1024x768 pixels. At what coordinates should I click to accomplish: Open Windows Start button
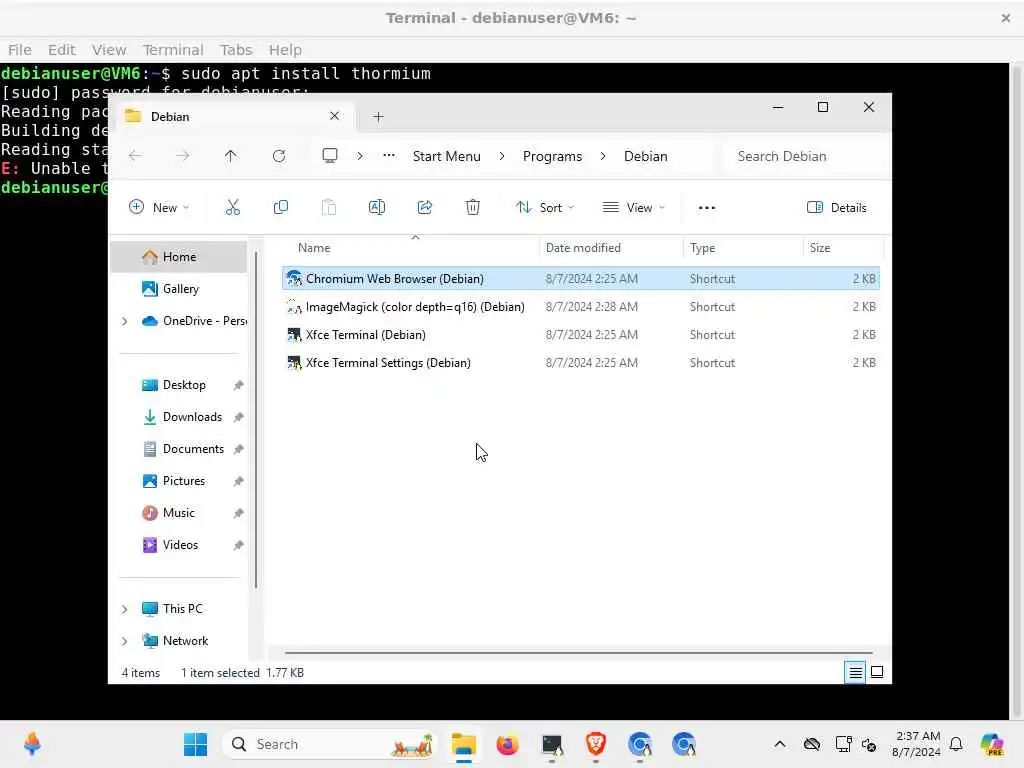[x=195, y=744]
